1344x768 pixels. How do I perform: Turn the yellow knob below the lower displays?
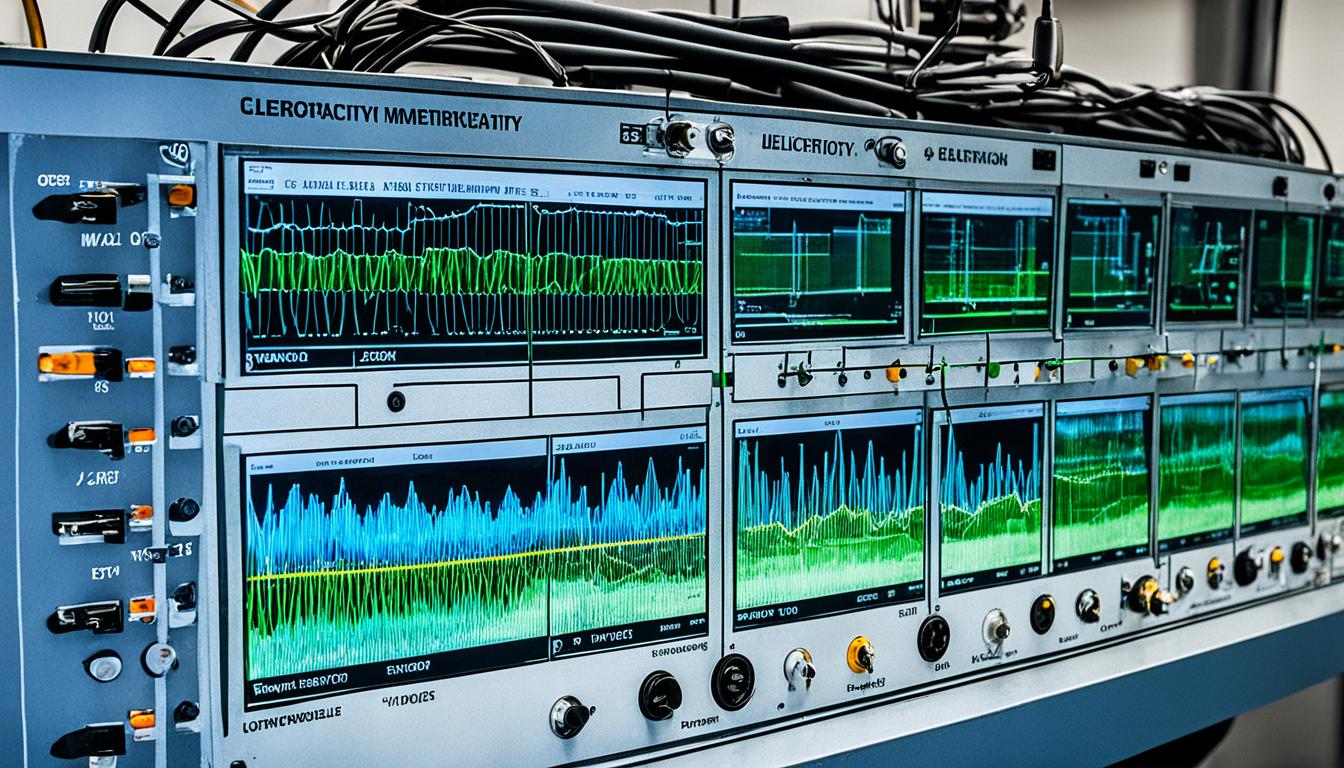860,655
